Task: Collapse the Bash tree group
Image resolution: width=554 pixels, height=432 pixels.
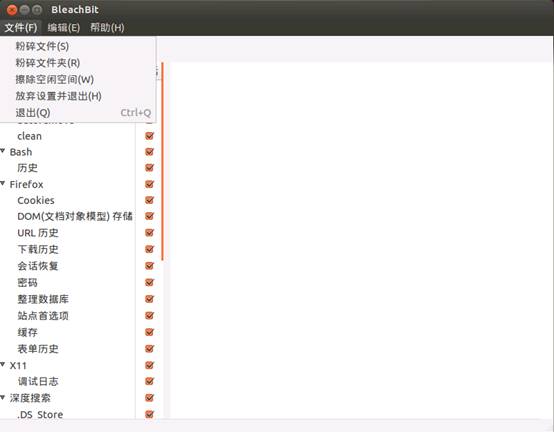Action: click(x=3, y=151)
